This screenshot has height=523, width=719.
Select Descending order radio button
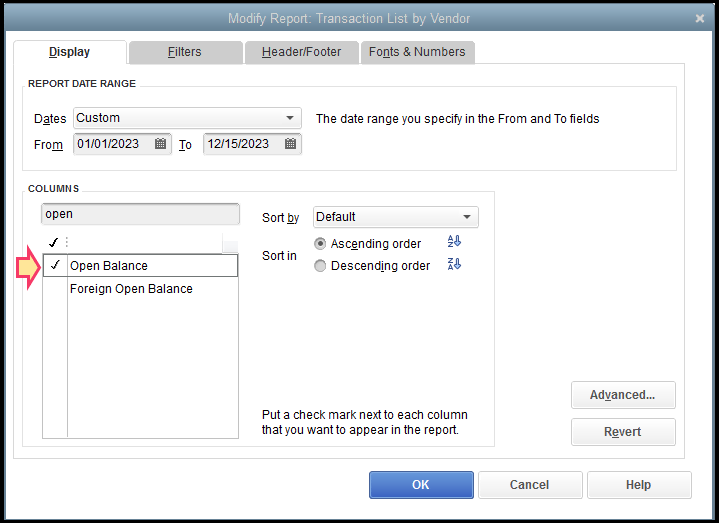pyautogui.click(x=320, y=266)
